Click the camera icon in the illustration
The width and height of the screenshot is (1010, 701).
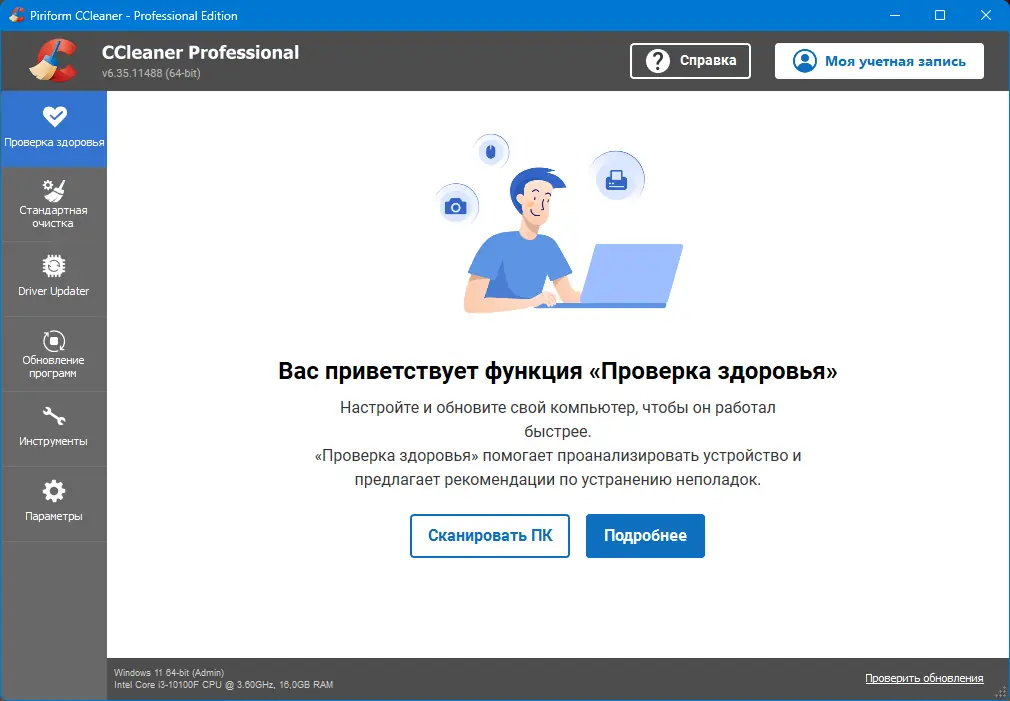pos(458,205)
